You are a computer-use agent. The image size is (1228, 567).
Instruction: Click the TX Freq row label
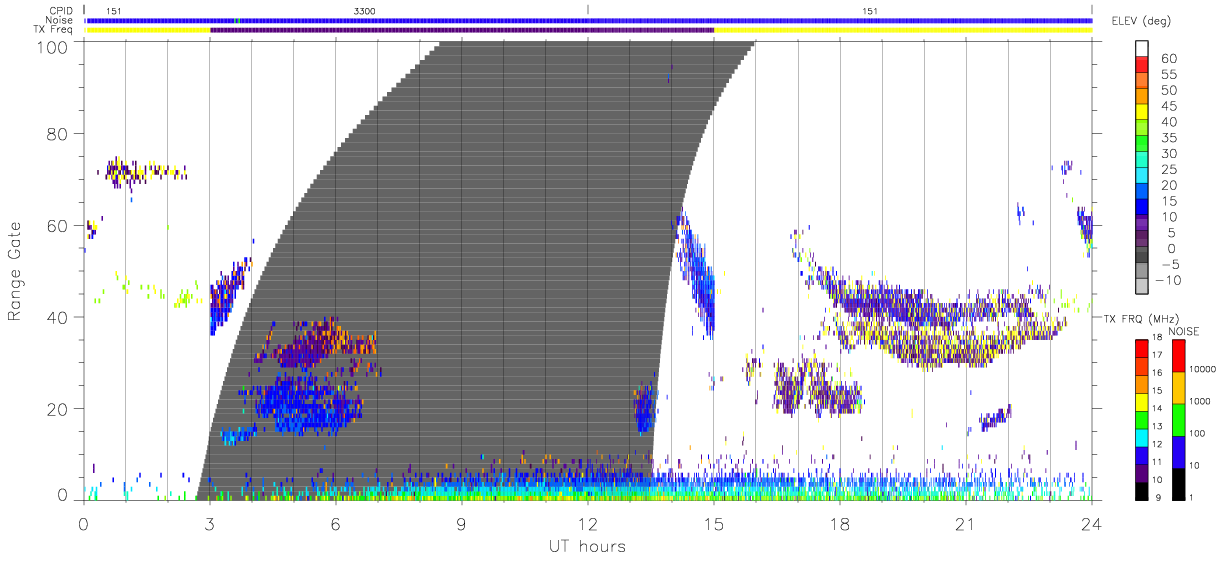pyautogui.click(x=55, y=30)
